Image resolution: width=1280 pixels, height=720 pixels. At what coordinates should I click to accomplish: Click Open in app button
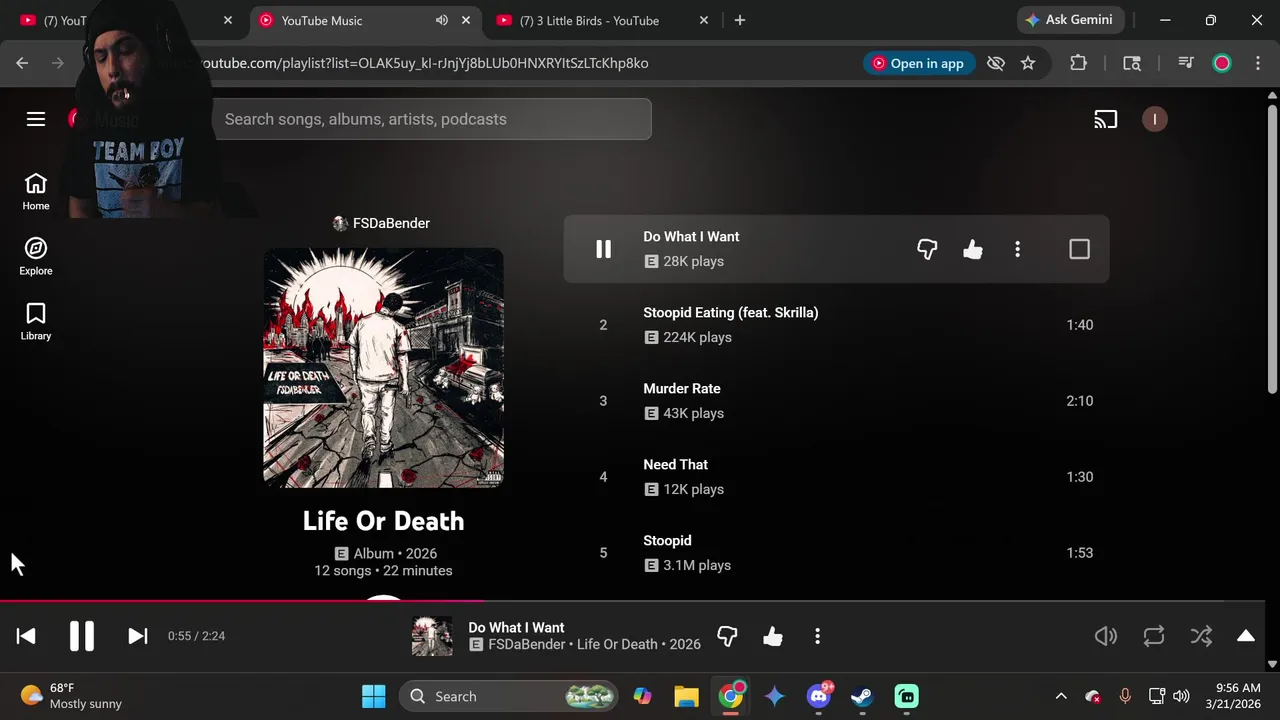918,63
